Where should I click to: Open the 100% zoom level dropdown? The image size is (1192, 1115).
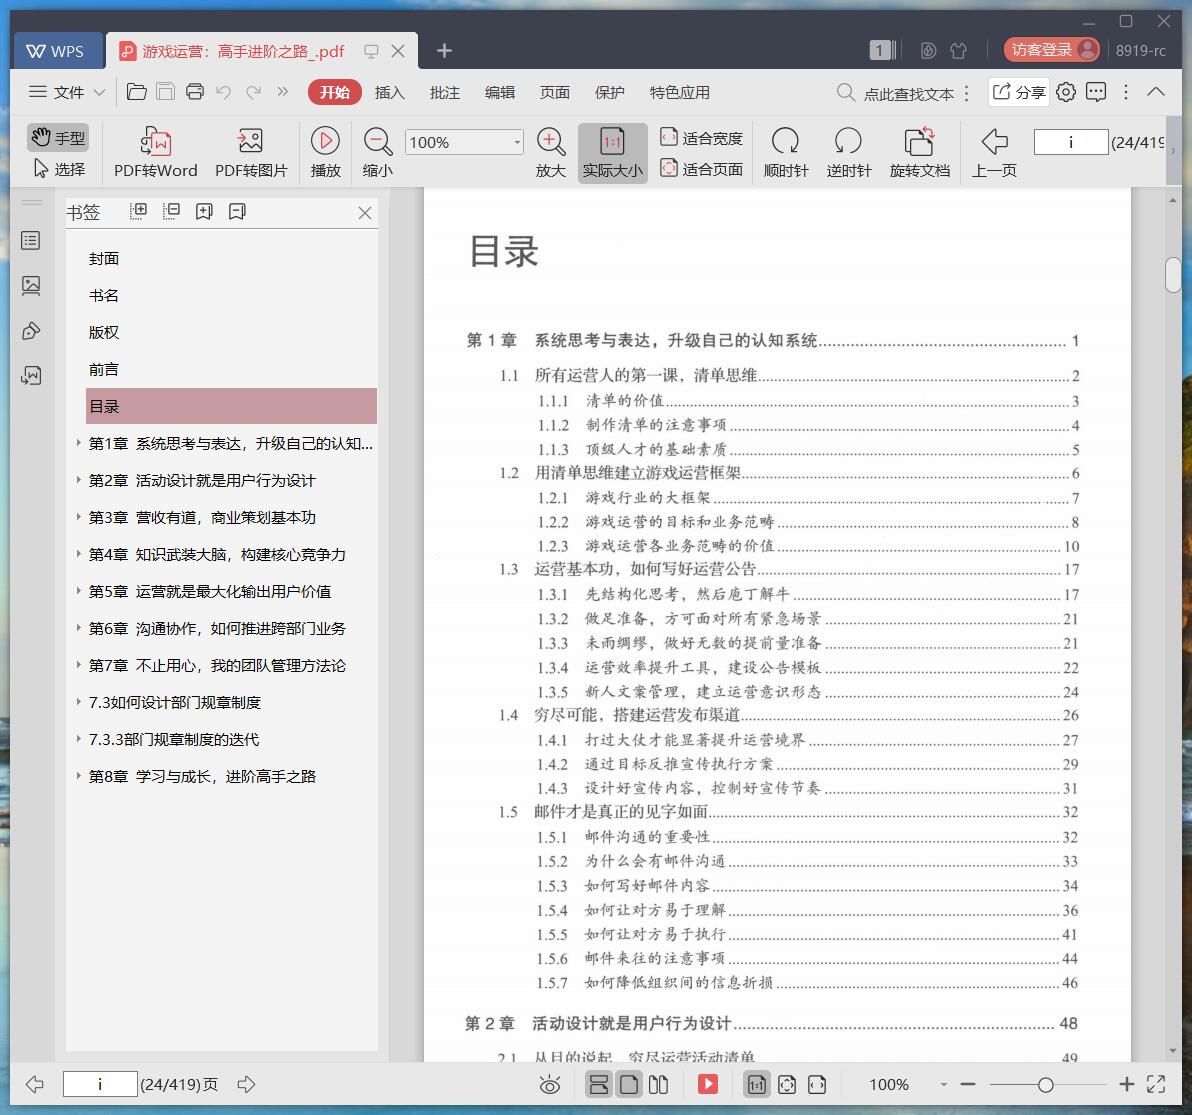click(517, 142)
